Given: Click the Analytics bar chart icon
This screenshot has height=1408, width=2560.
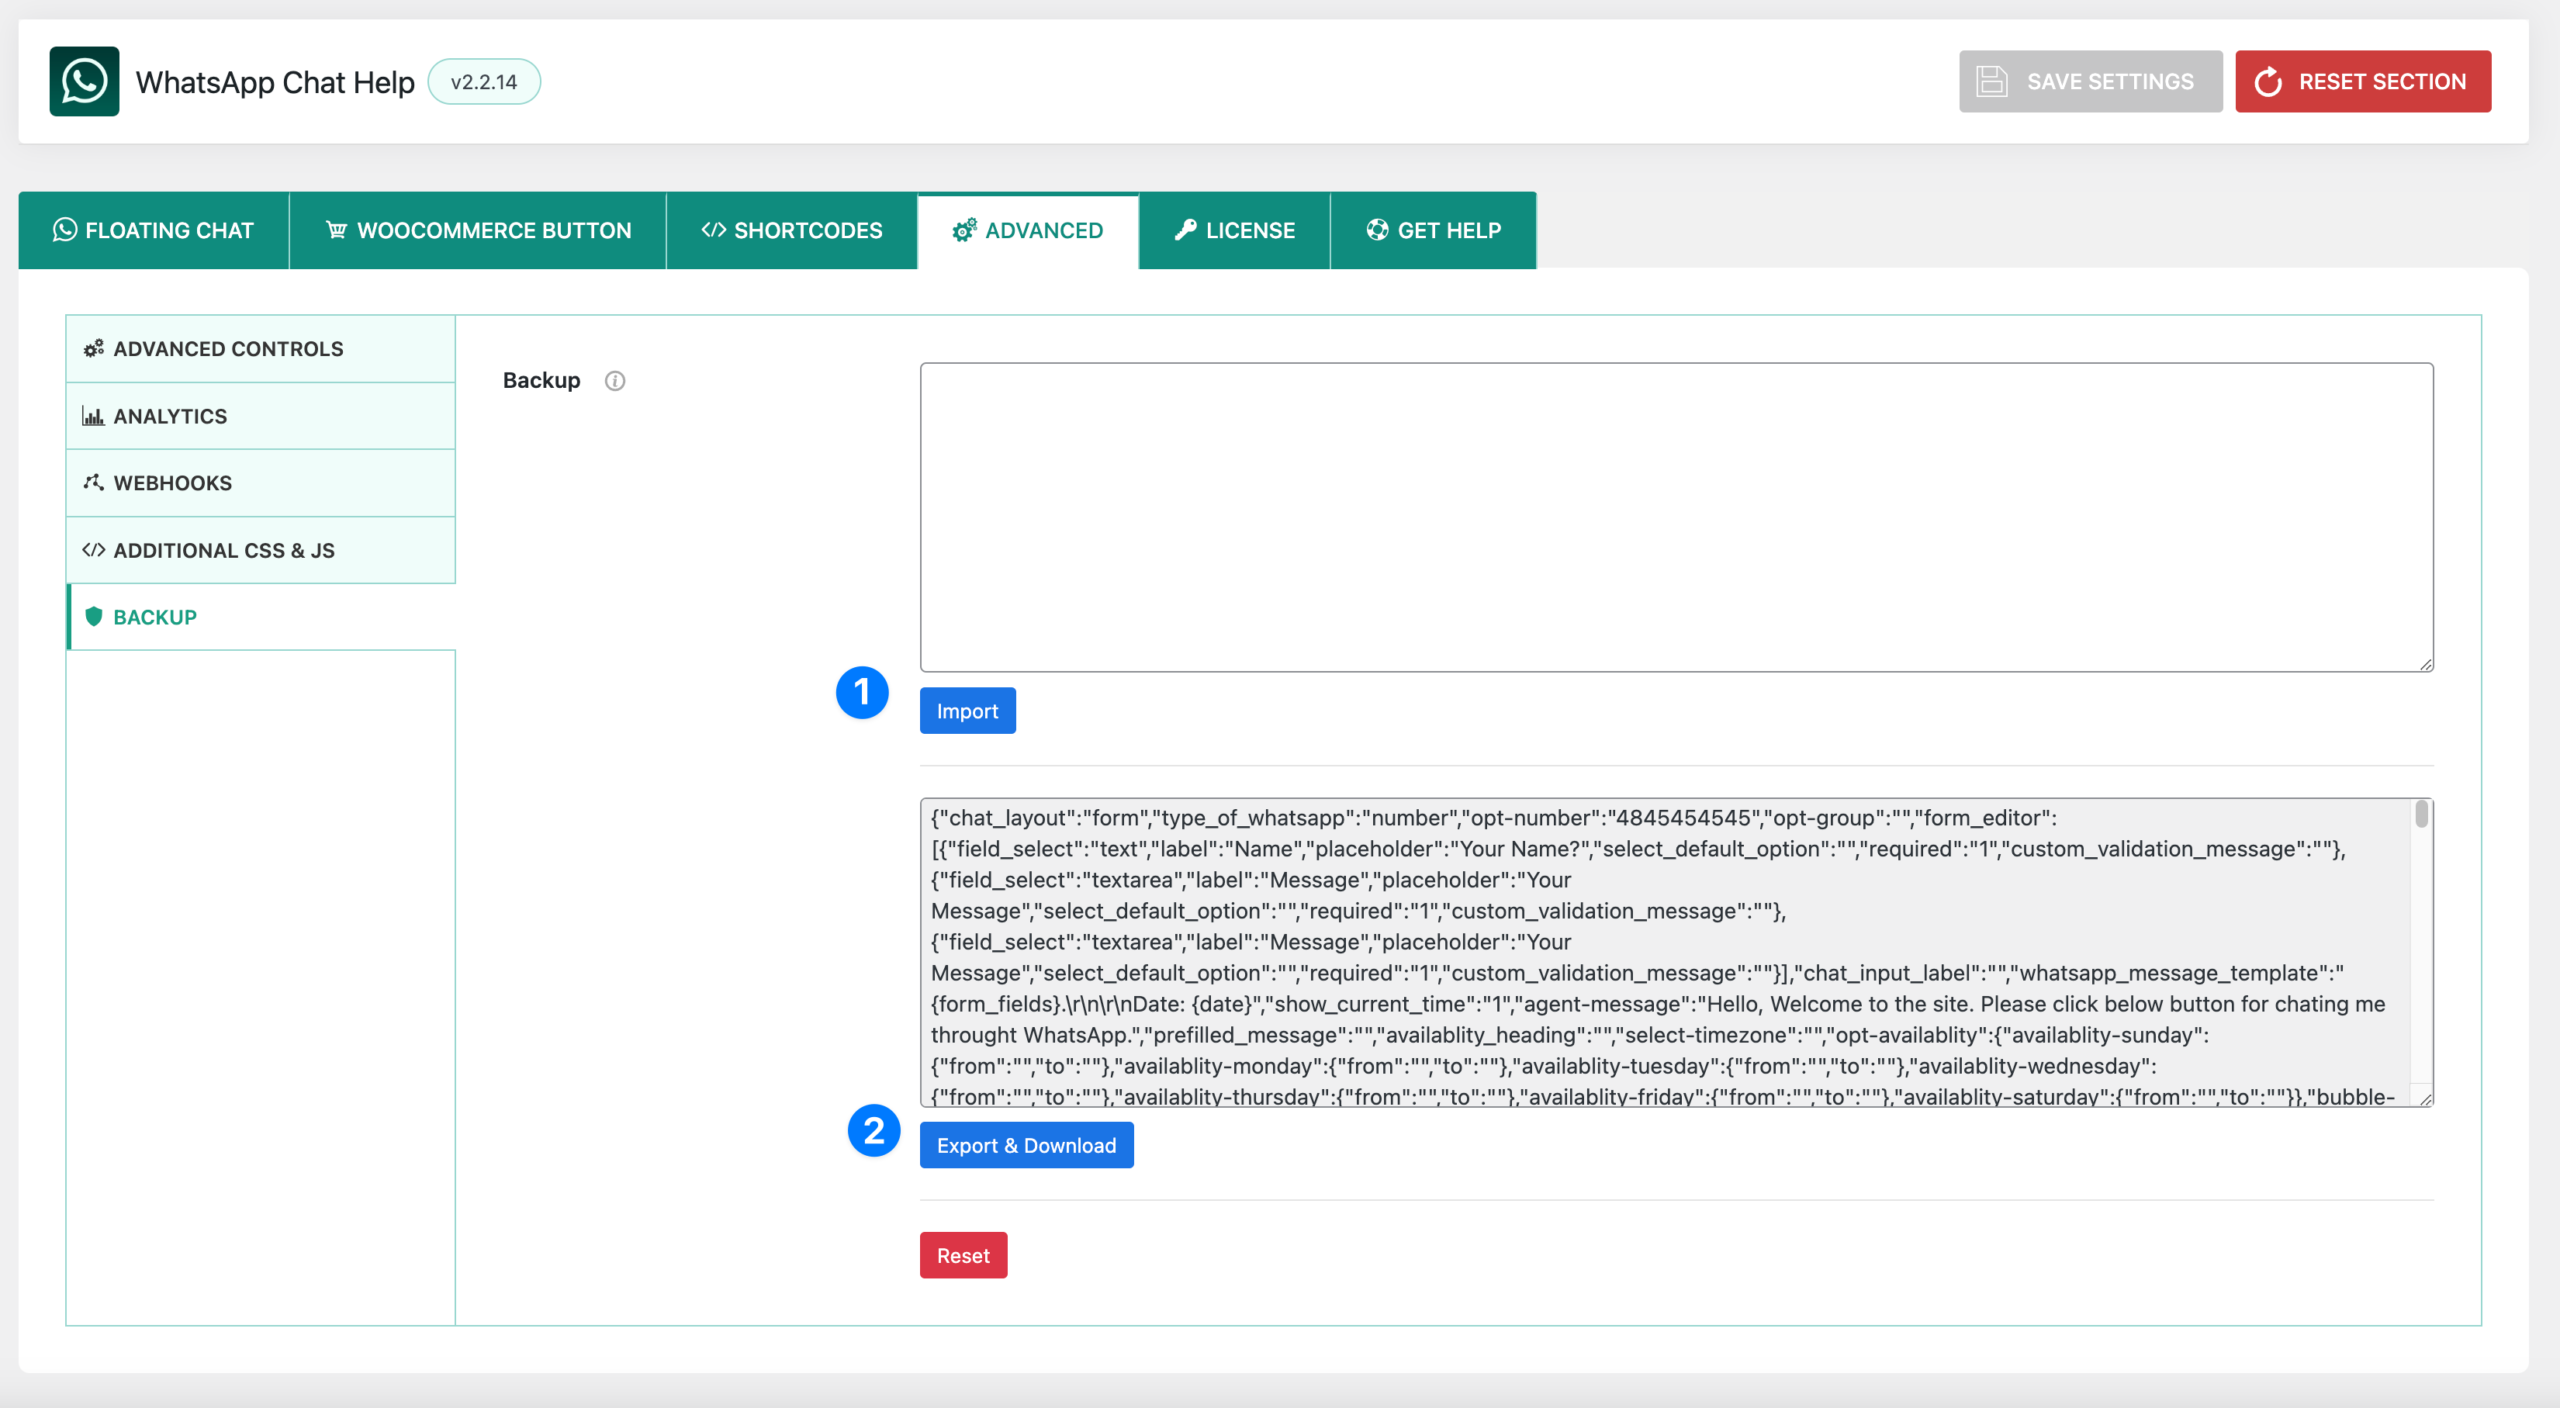Looking at the screenshot, I should 93,416.
